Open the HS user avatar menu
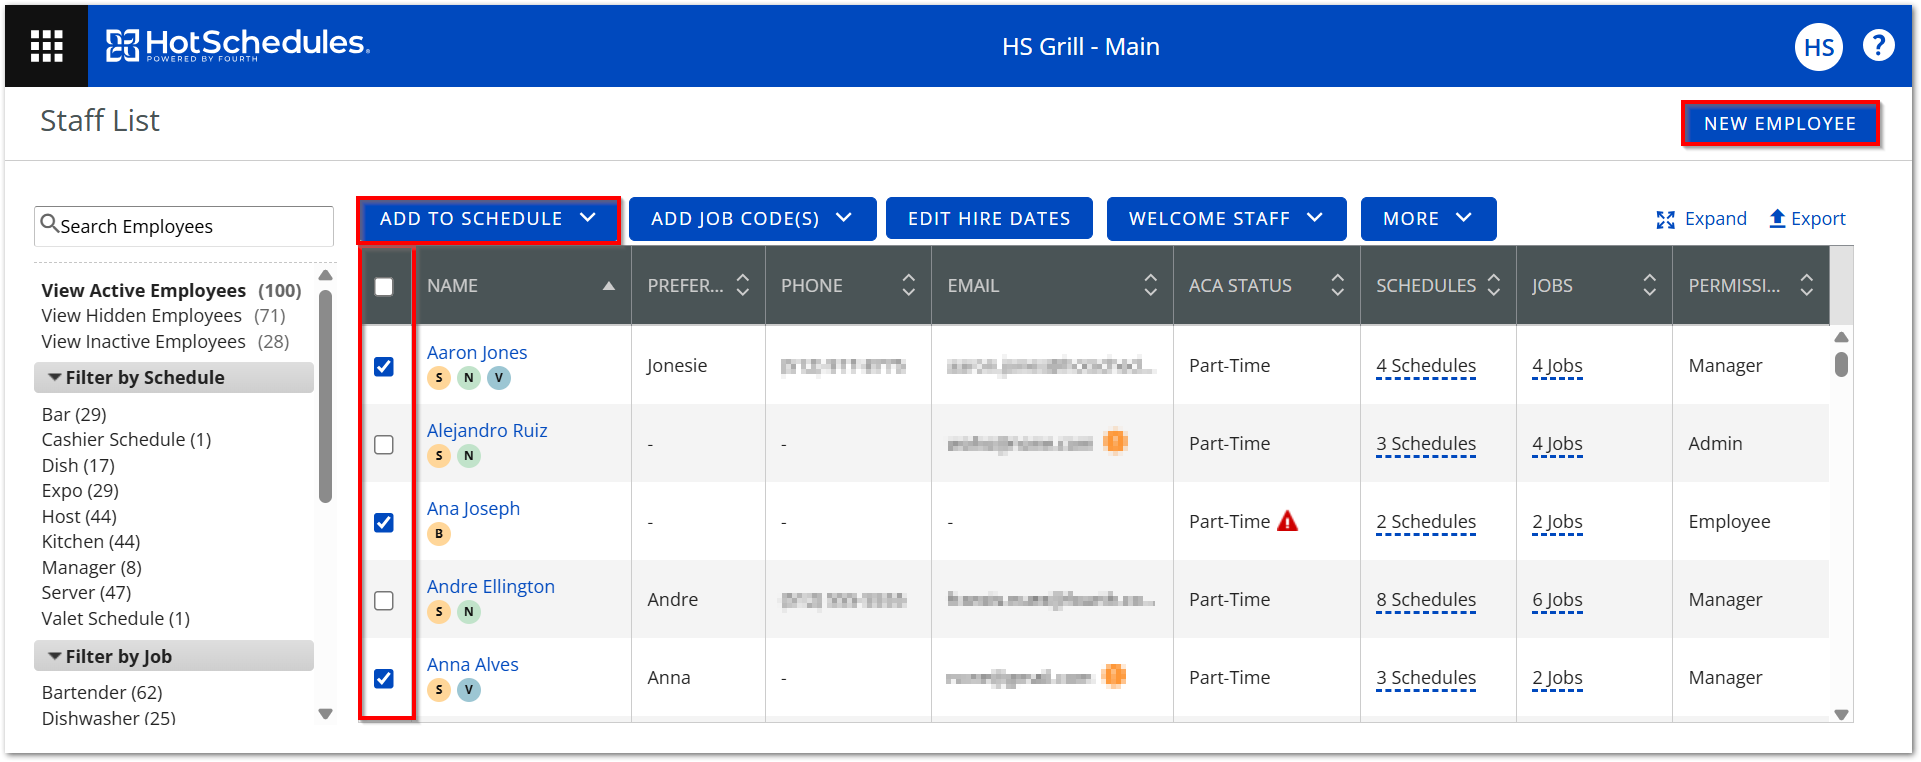1921x762 pixels. (x=1818, y=47)
